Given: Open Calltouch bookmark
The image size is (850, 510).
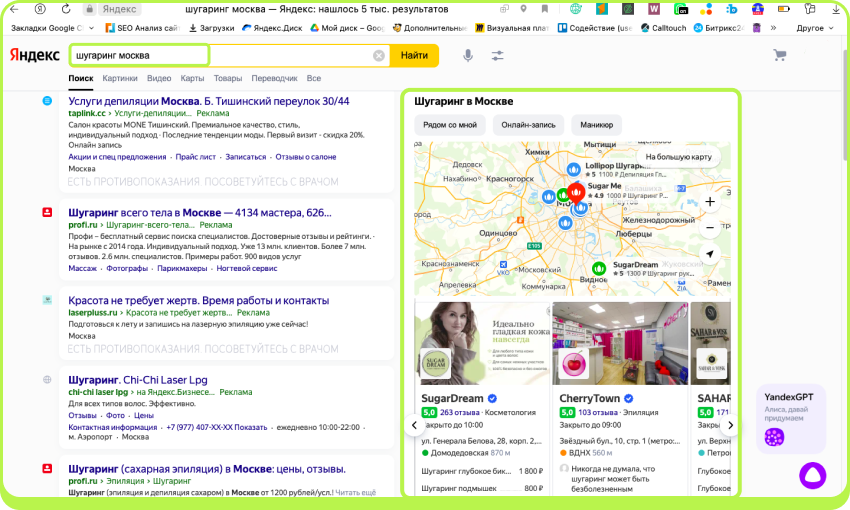Looking at the screenshot, I should coord(664,28).
